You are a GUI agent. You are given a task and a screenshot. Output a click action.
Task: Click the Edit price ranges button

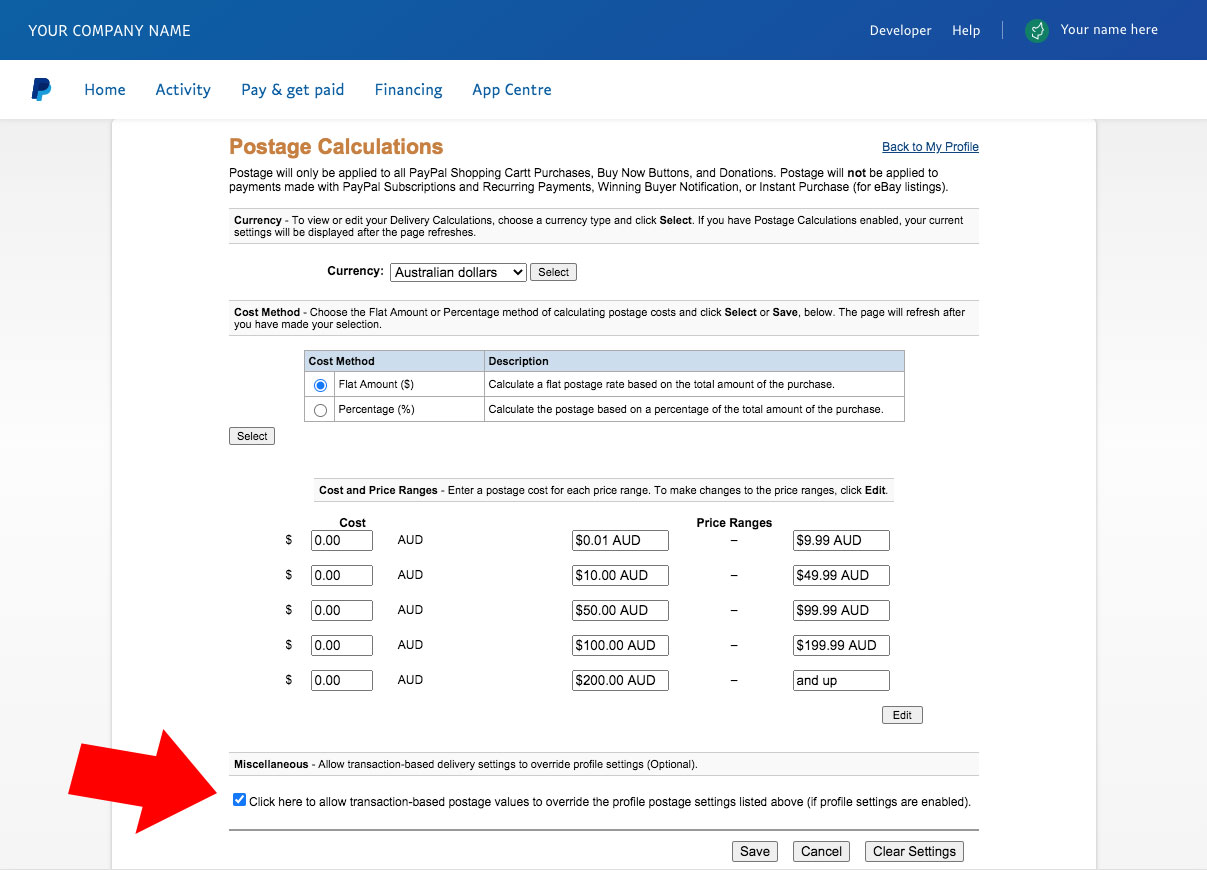(x=902, y=715)
